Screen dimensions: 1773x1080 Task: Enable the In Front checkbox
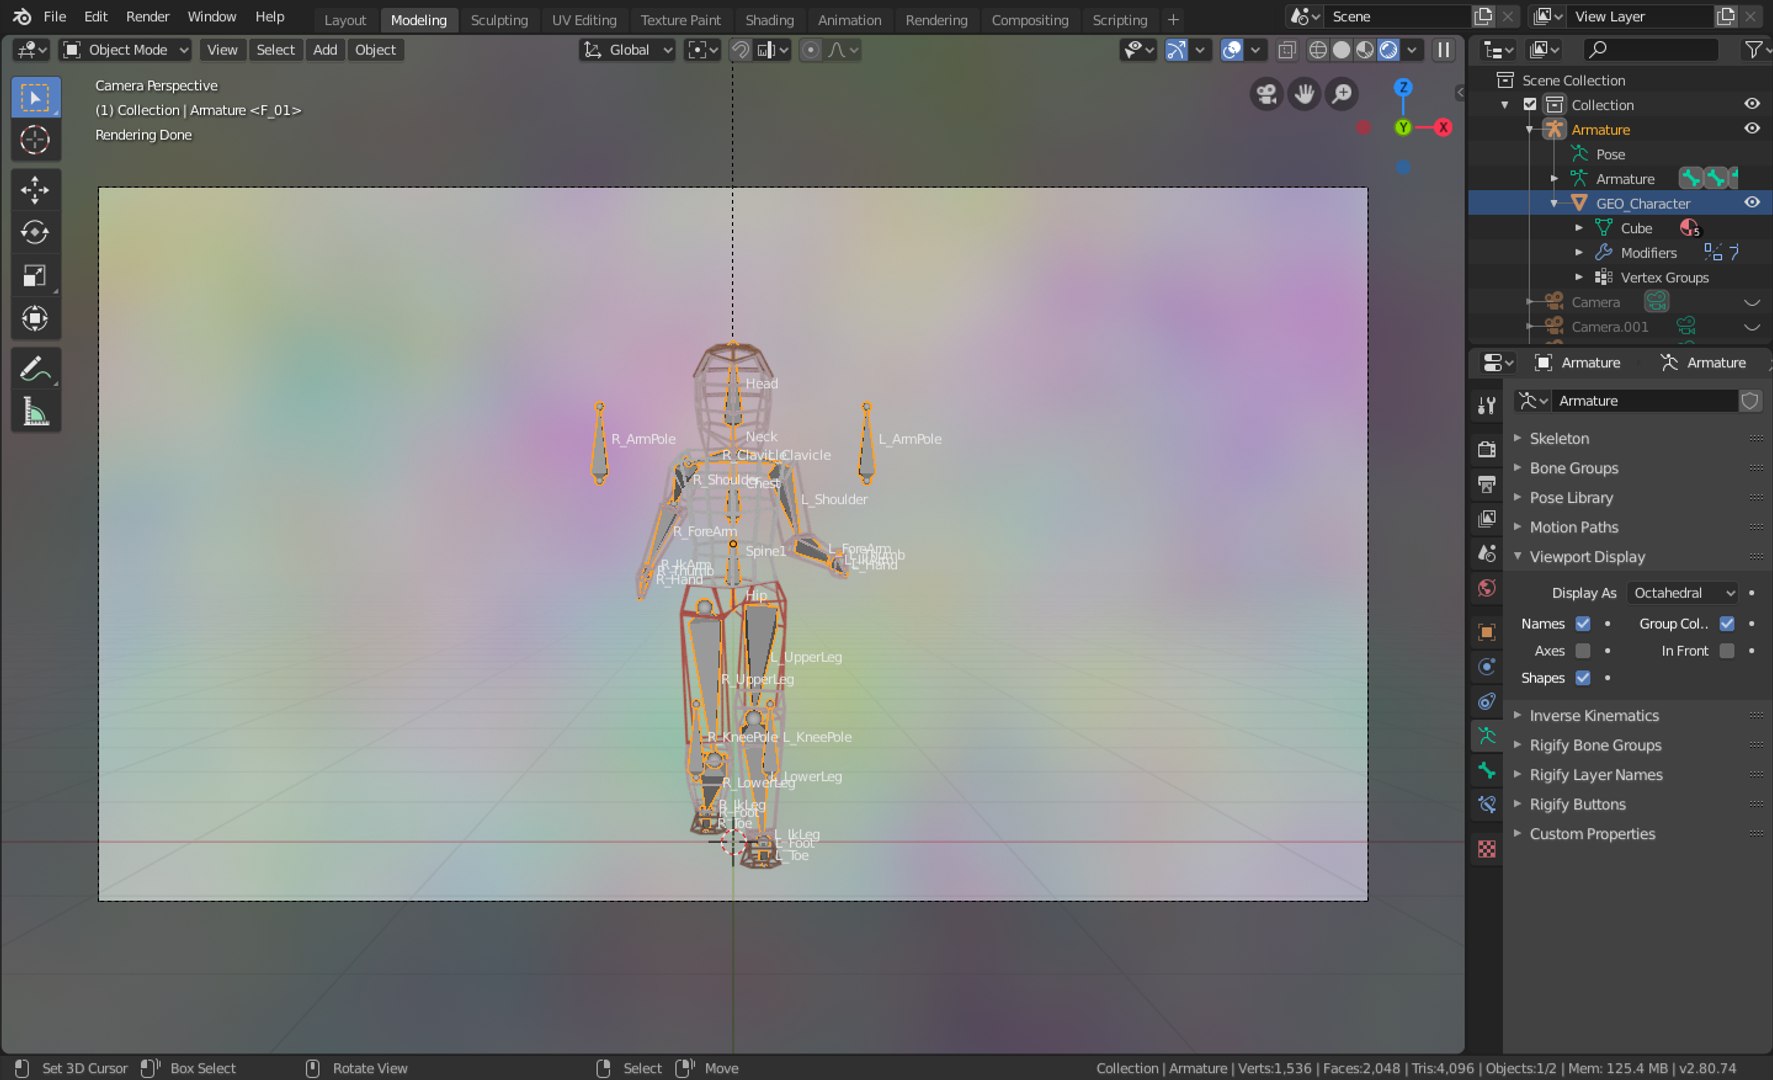1727,651
